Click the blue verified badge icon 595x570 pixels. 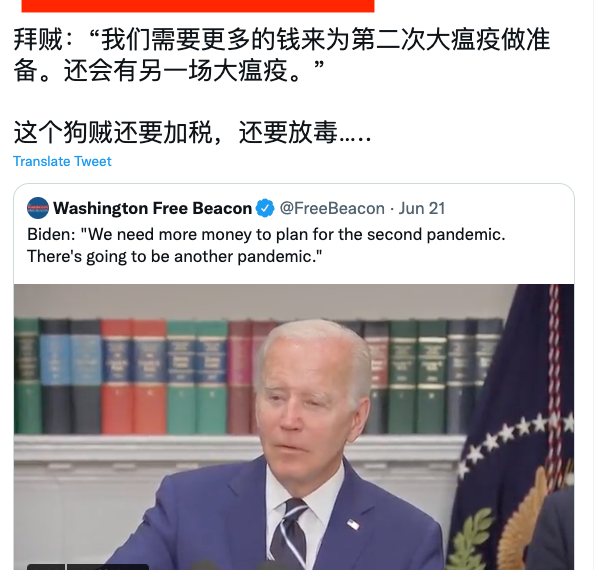[265, 208]
